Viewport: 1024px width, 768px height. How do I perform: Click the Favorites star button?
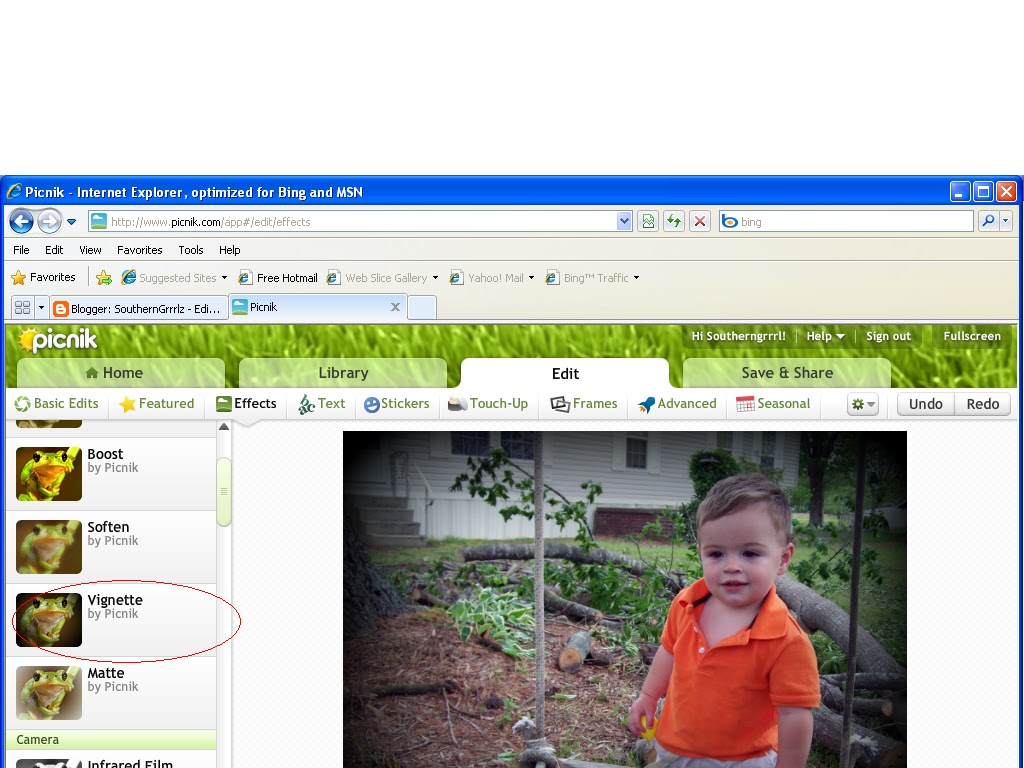[44, 278]
